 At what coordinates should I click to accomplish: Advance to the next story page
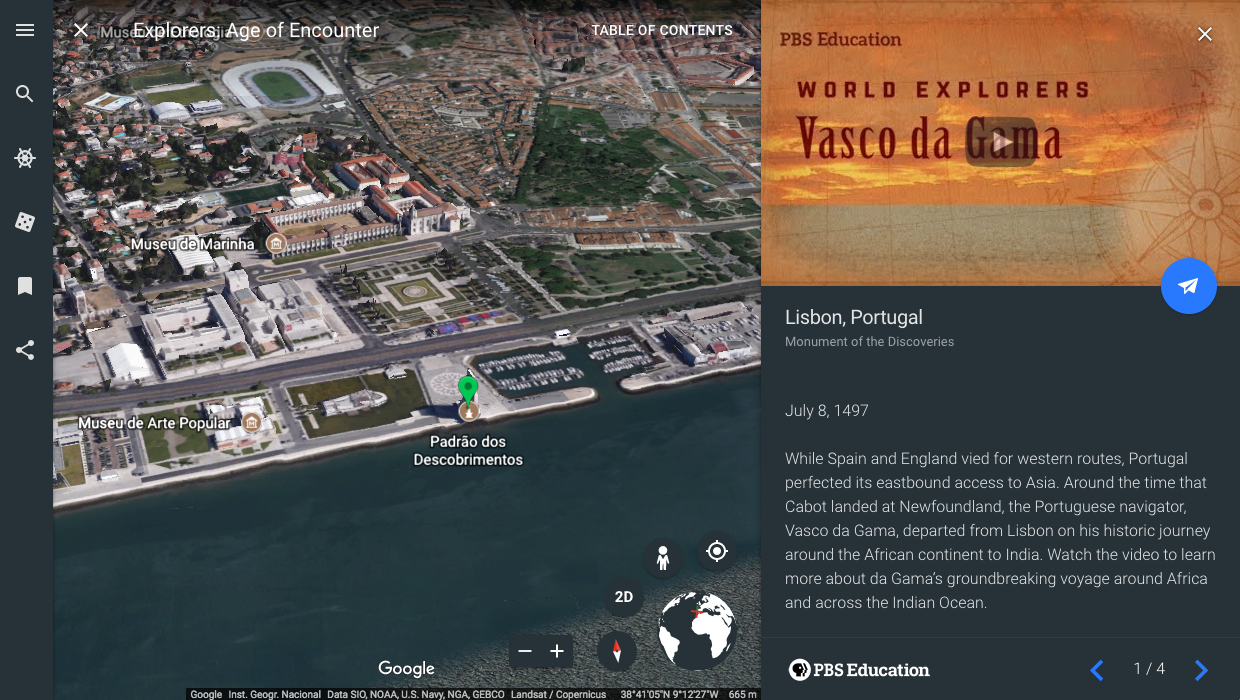tap(1201, 670)
